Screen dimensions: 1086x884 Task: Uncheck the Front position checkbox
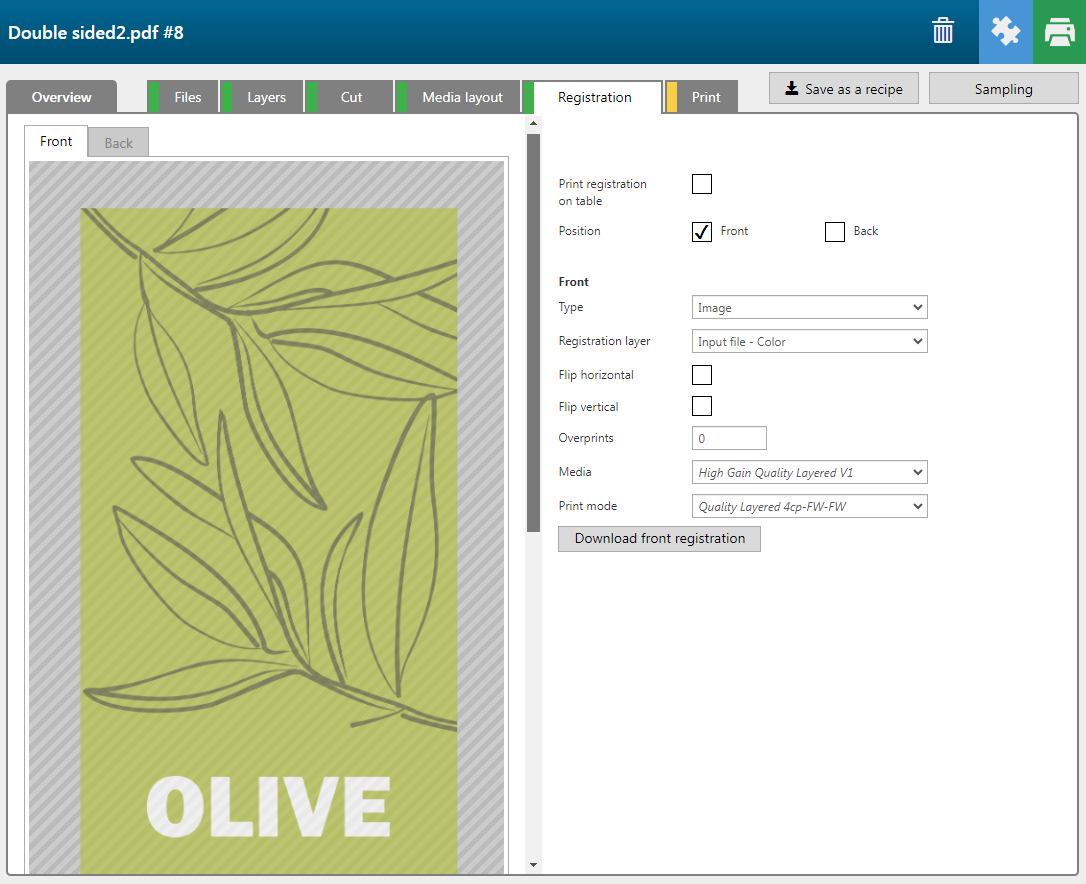pos(702,232)
